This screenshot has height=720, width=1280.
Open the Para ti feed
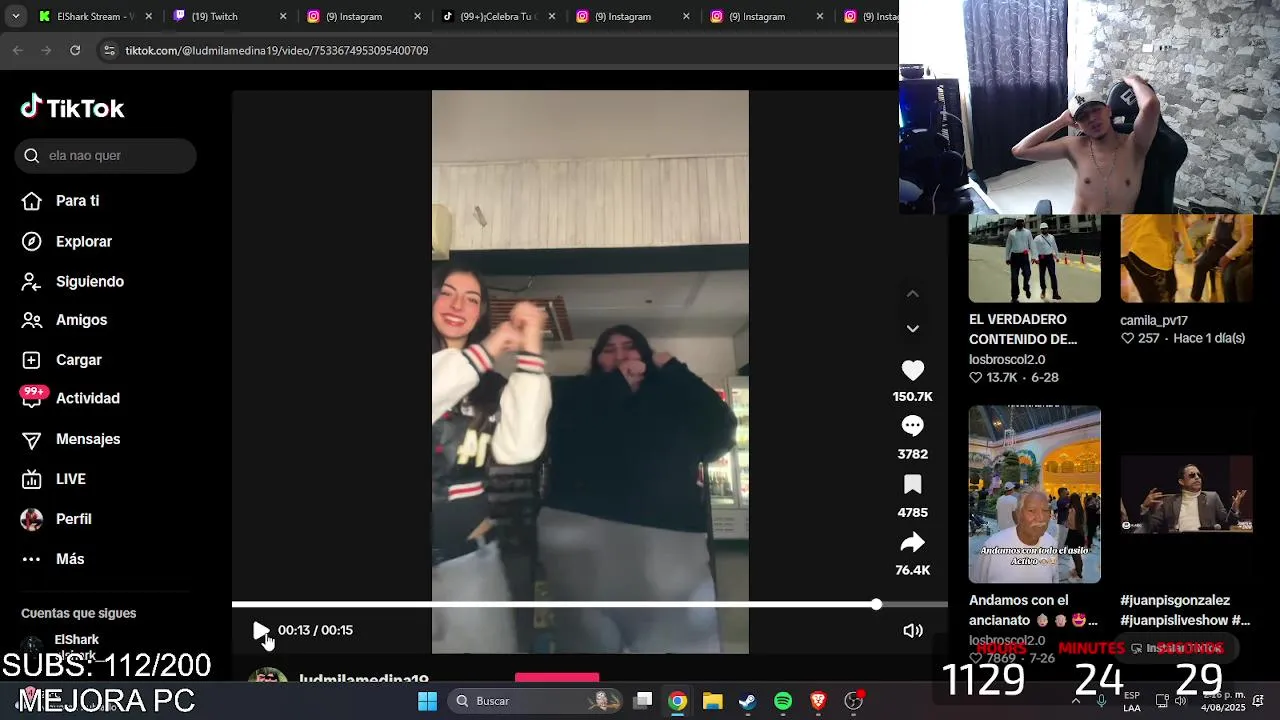[x=62, y=201]
